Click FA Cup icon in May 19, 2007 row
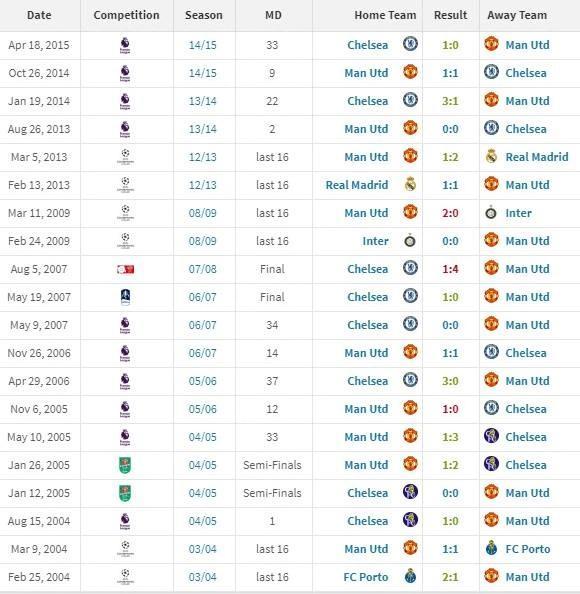580x594 pixels. coord(125,297)
